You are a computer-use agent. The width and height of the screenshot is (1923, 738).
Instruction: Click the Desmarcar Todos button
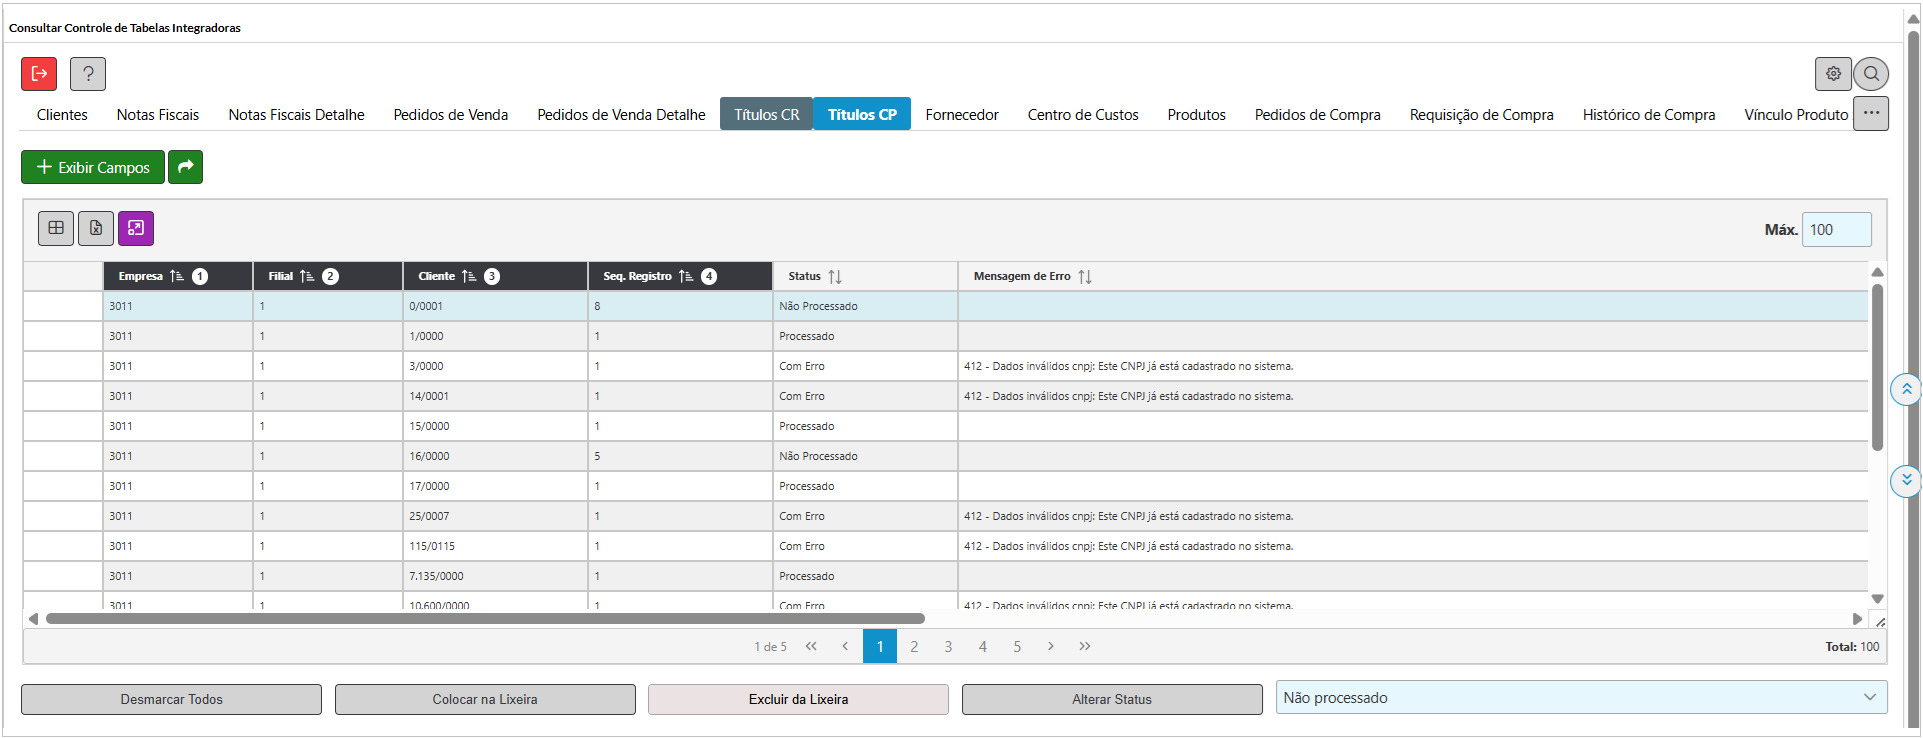[x=171, y=699]
